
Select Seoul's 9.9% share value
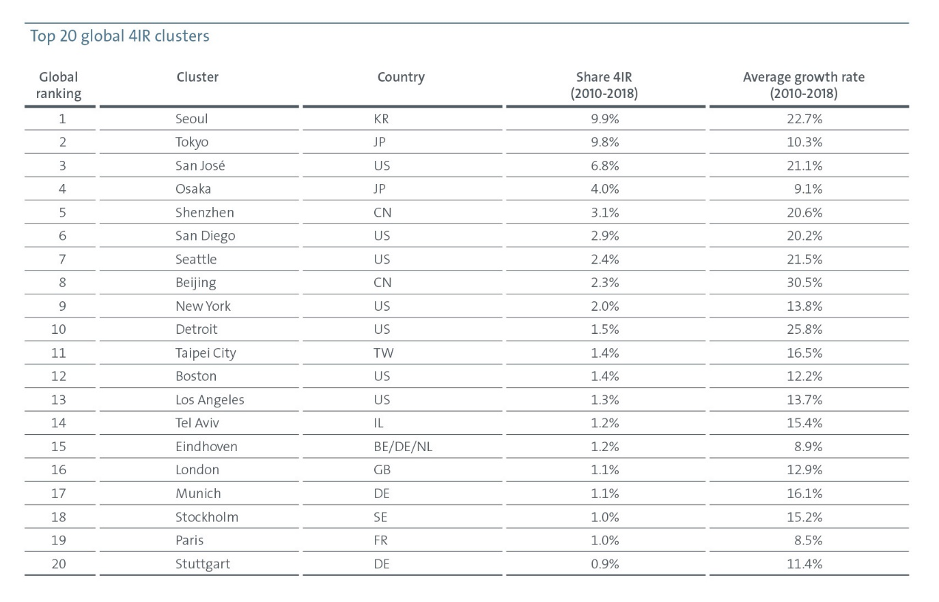point(606,119)
